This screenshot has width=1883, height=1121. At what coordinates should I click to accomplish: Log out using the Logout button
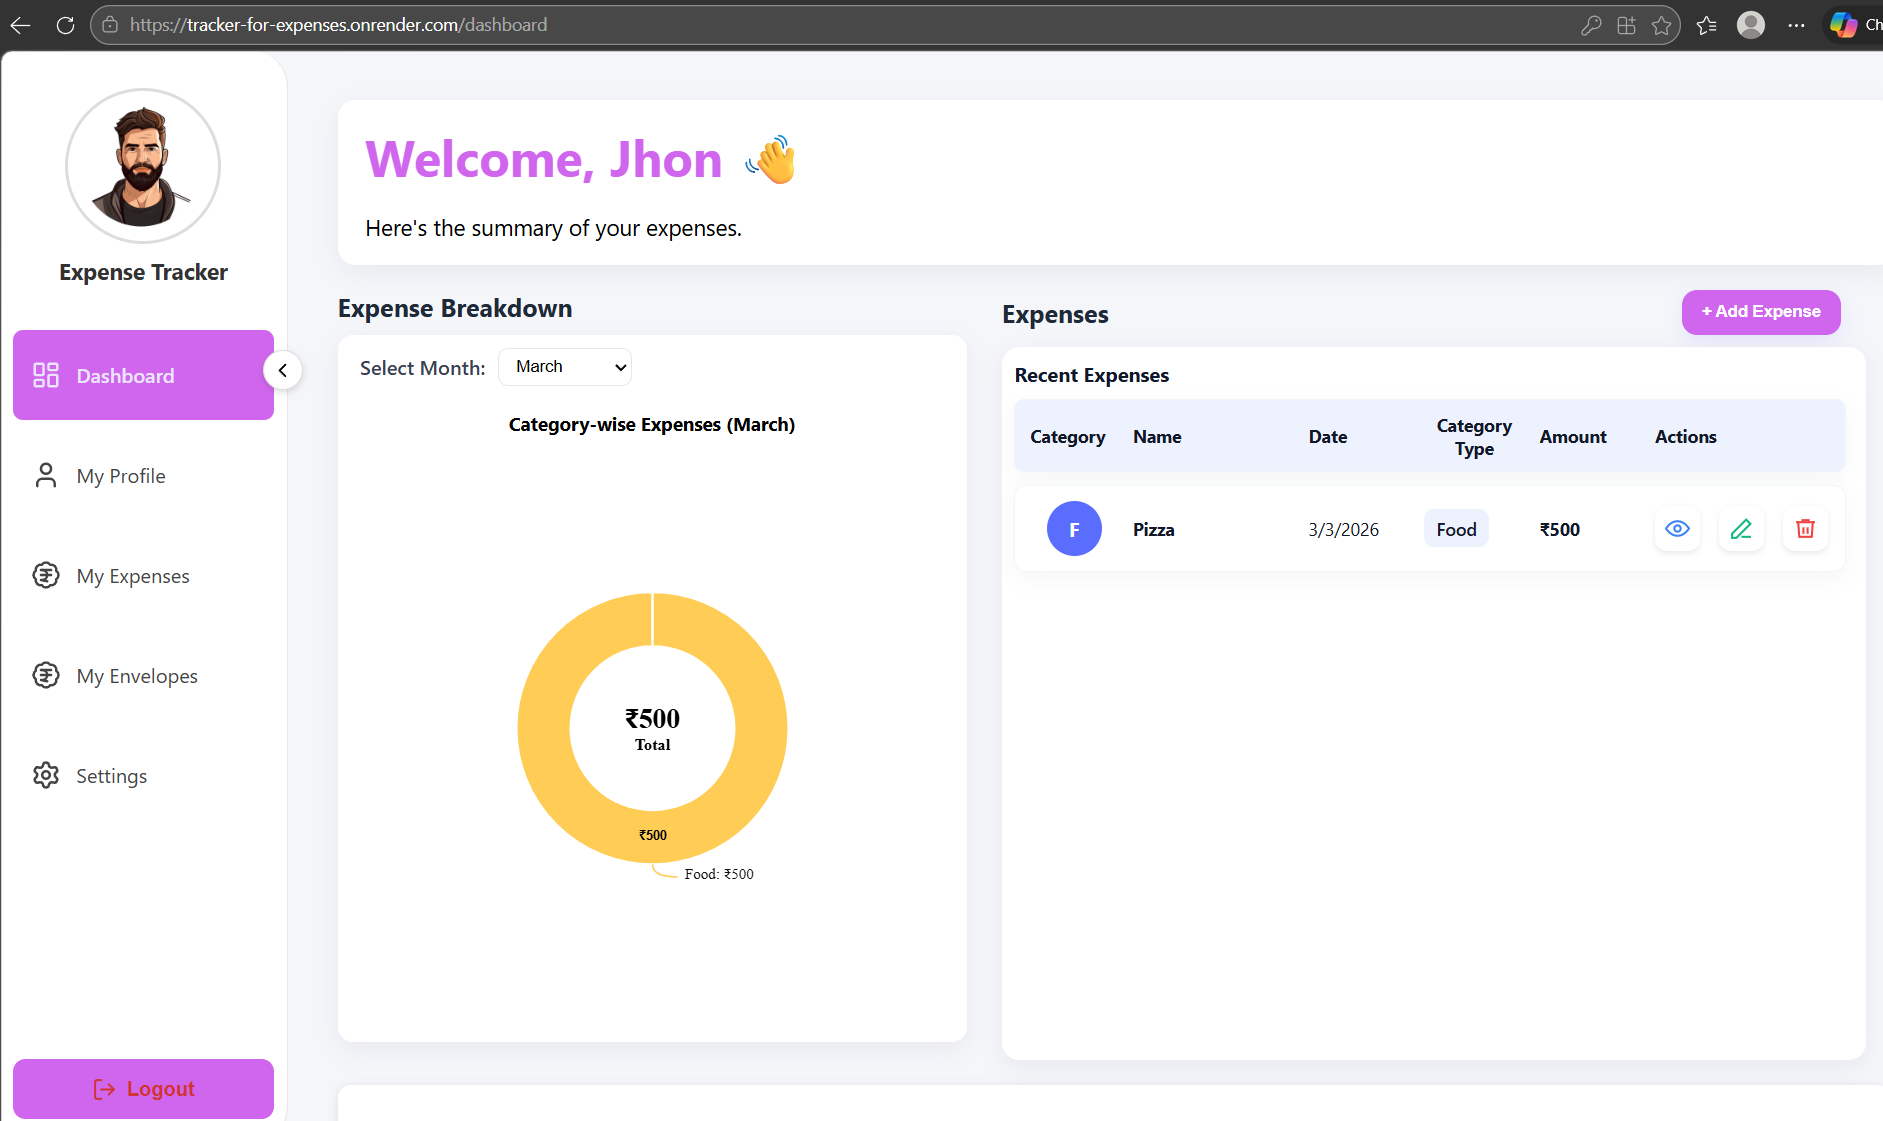pos(143,1088)
